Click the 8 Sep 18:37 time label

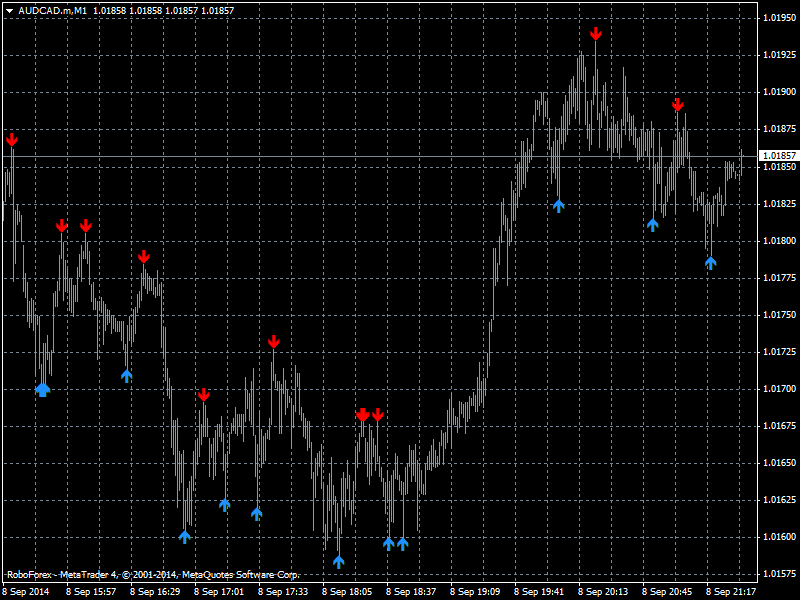(x=411, y=592)
